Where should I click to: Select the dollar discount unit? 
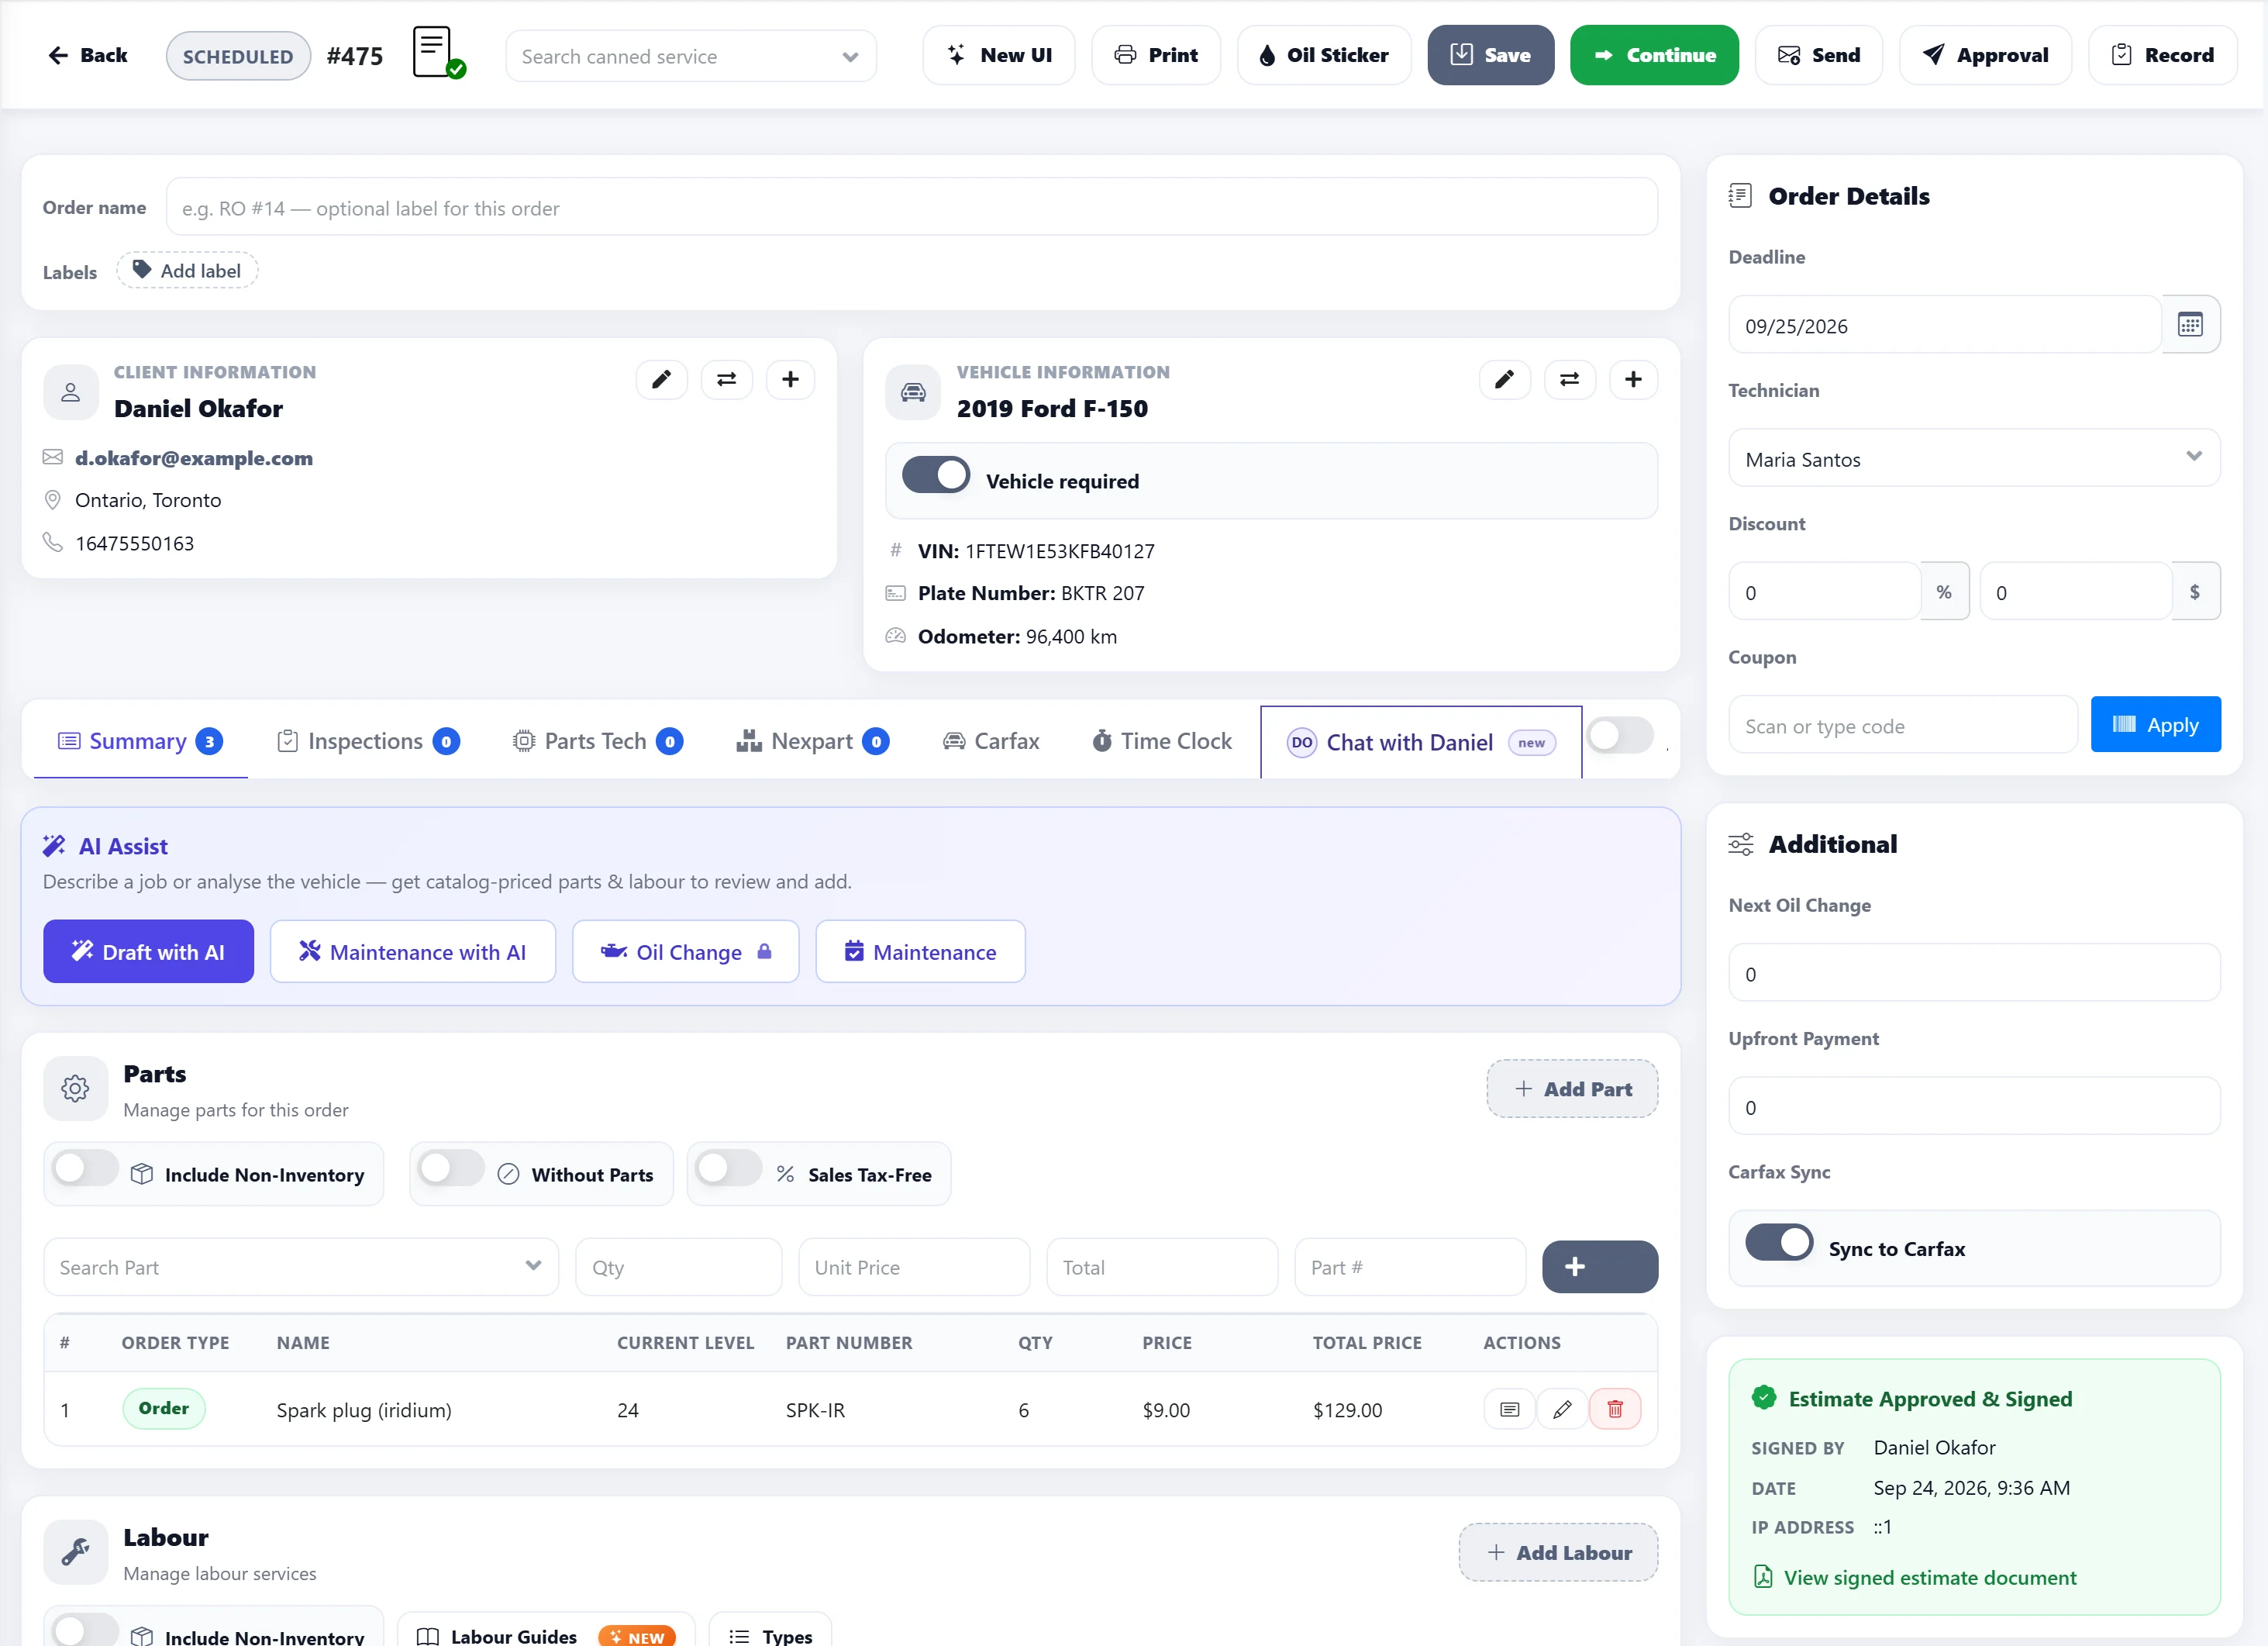(x=2195, y=592)
